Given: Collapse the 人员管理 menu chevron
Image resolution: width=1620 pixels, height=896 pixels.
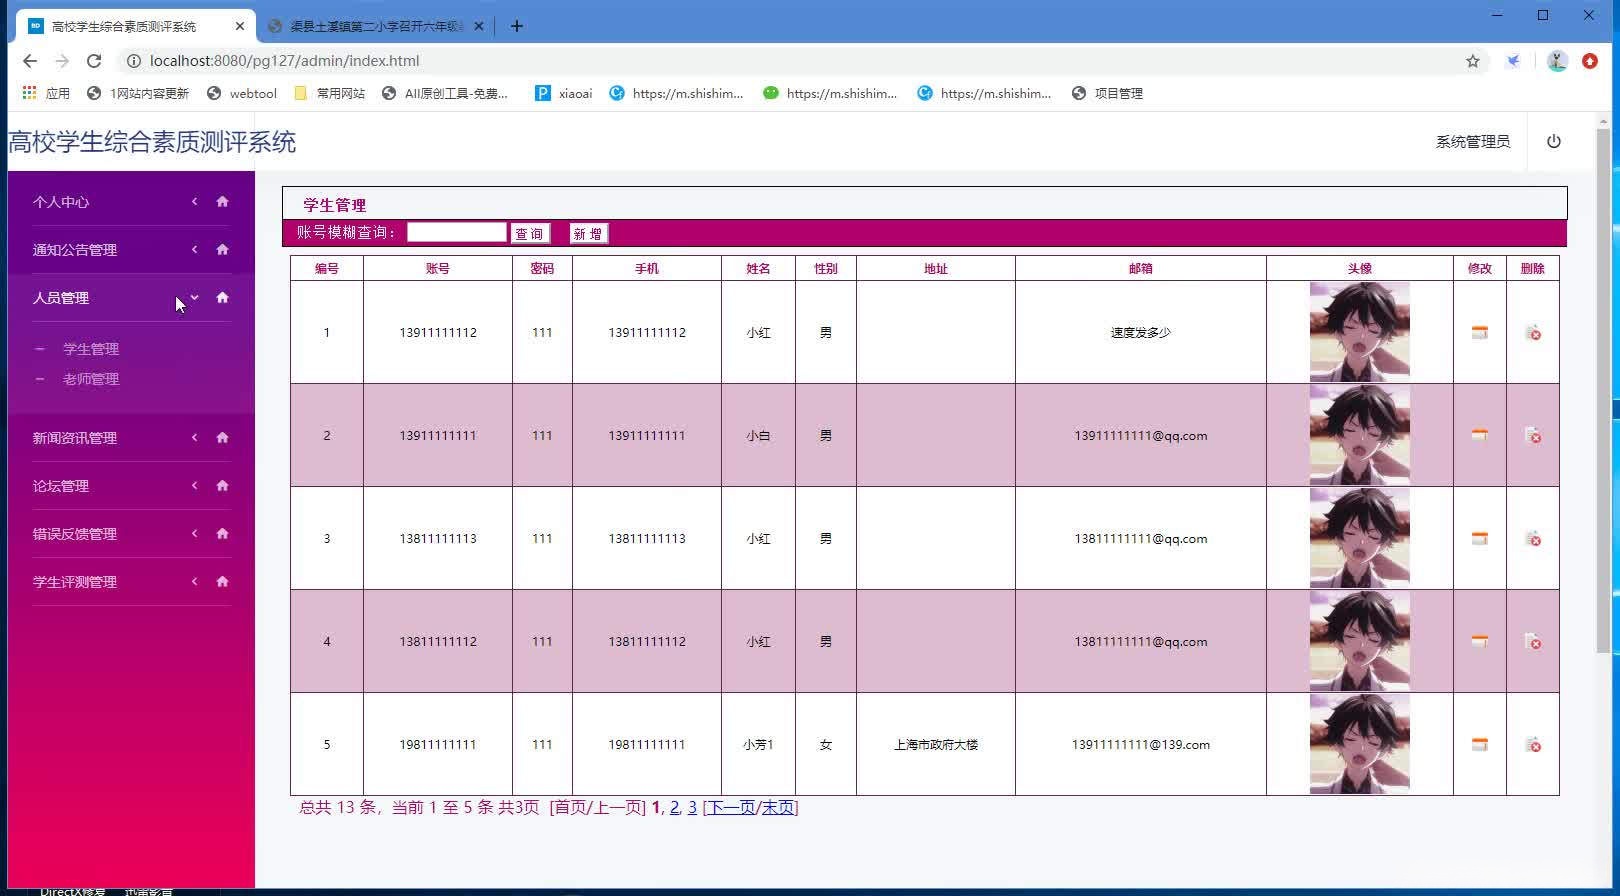Looking at the screenshot, I should pyautogui.click(x=195, y=298).
